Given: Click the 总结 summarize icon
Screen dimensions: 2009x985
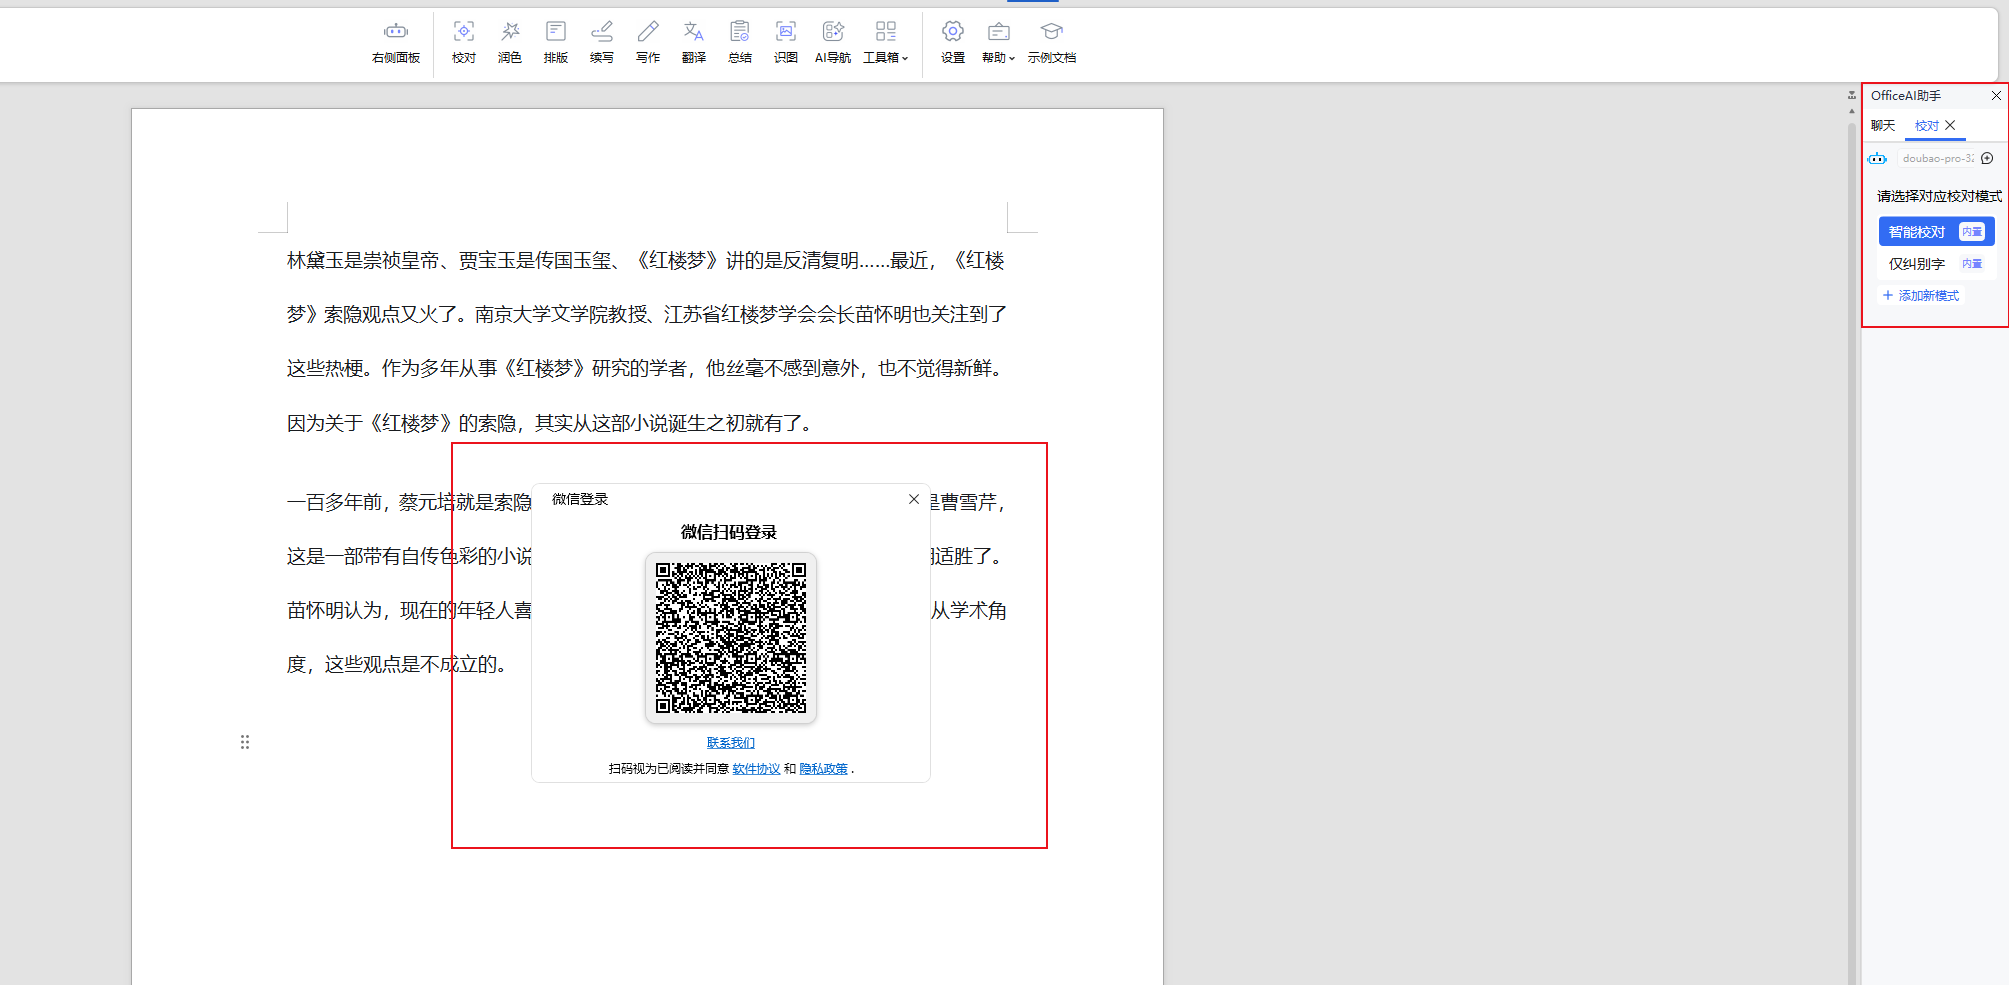Looking at the screenshot, I should [x=740, y=42].
